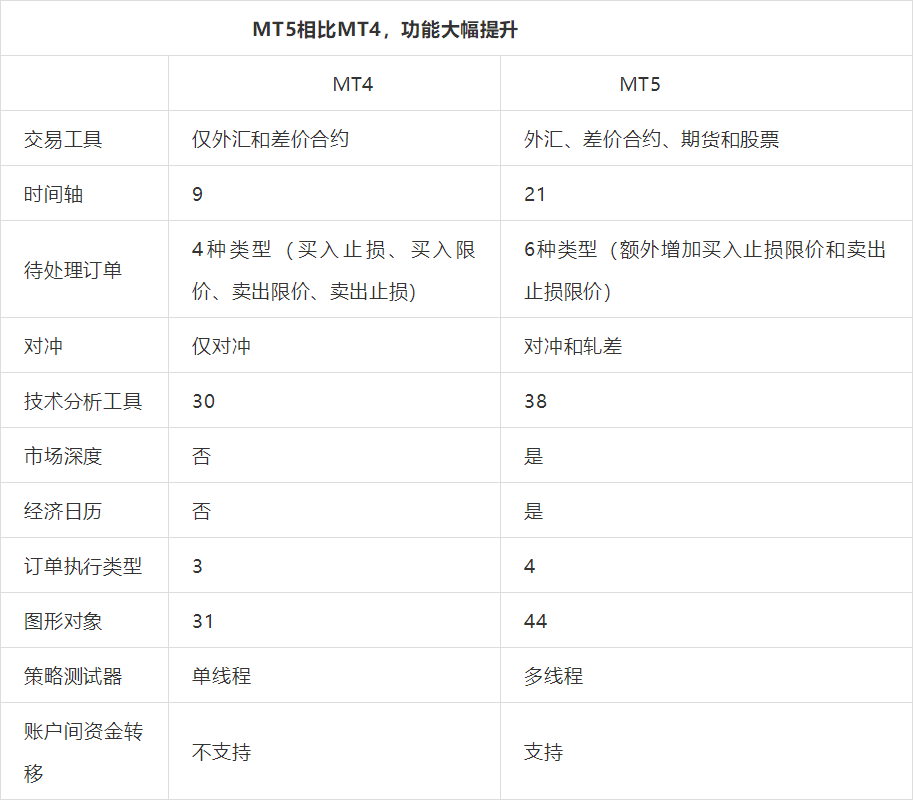Click the cell '仅对冲'

(x=221, y=346)
